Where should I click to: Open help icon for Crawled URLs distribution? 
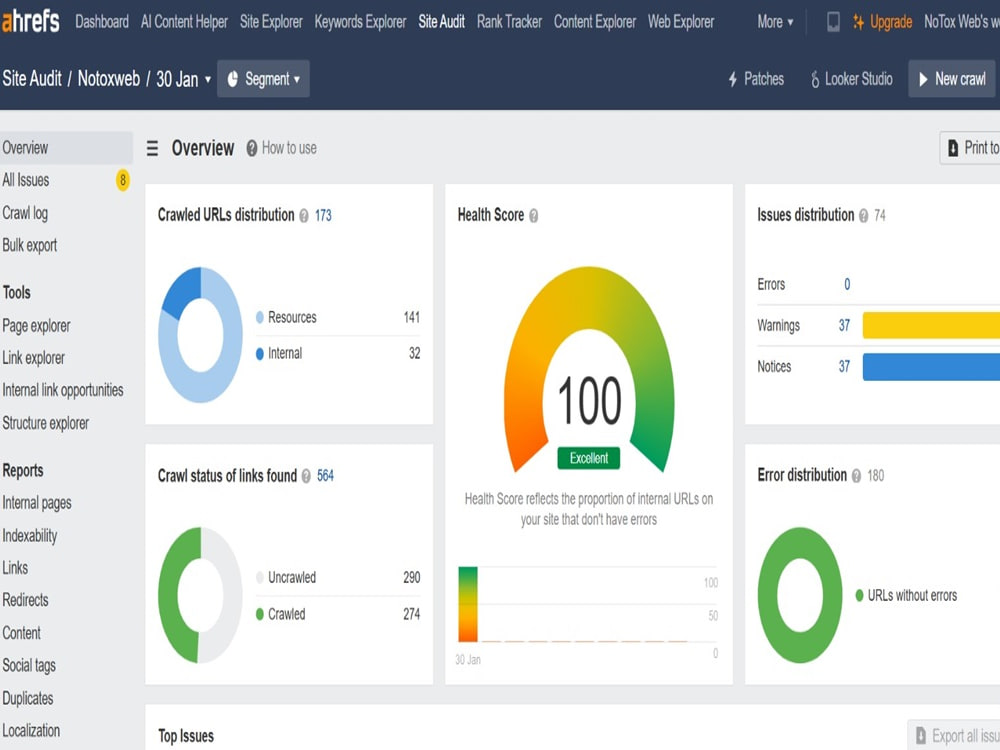(x=304, y=216)
